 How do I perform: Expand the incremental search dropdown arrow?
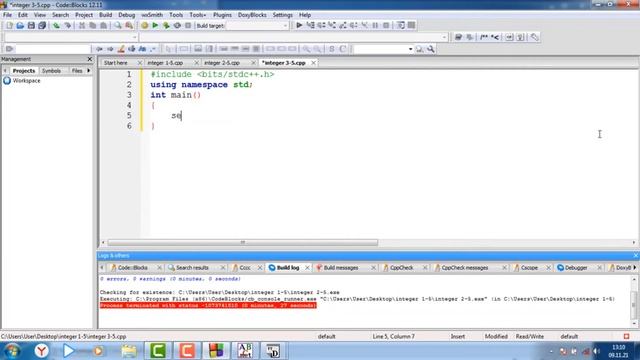coord(410,49)
